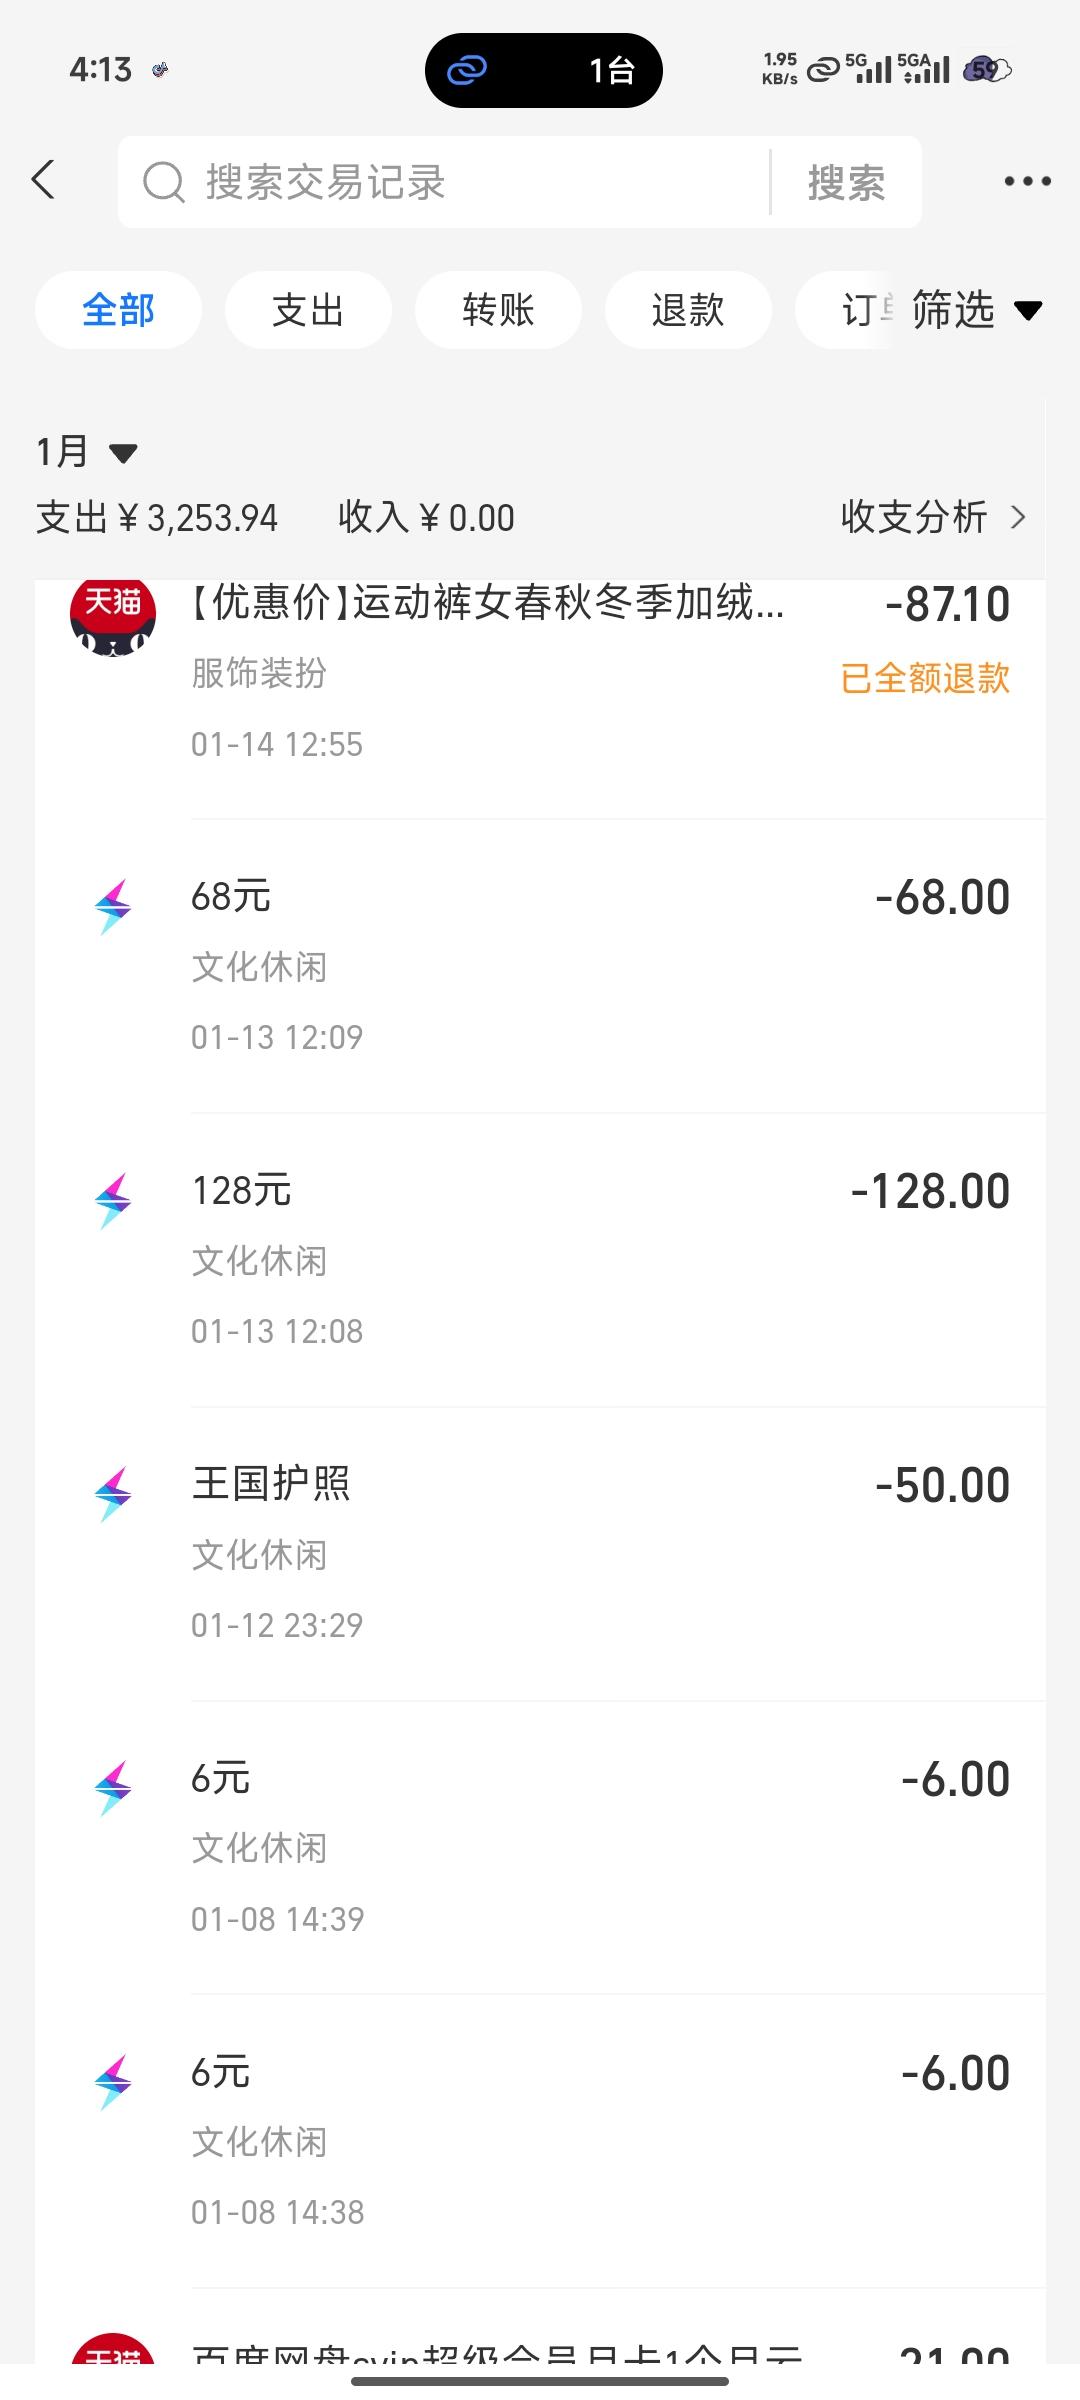Switch to the 支出 tab
Viewport: 1080px width, 2400px height.
click(x=308, y=310)
